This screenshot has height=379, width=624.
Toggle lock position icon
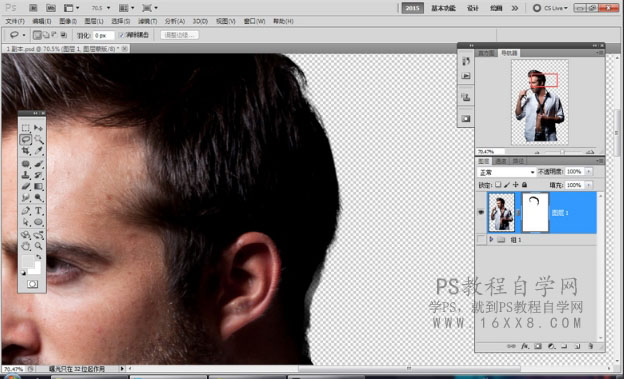pyautogui.click(x=515, y=185)
